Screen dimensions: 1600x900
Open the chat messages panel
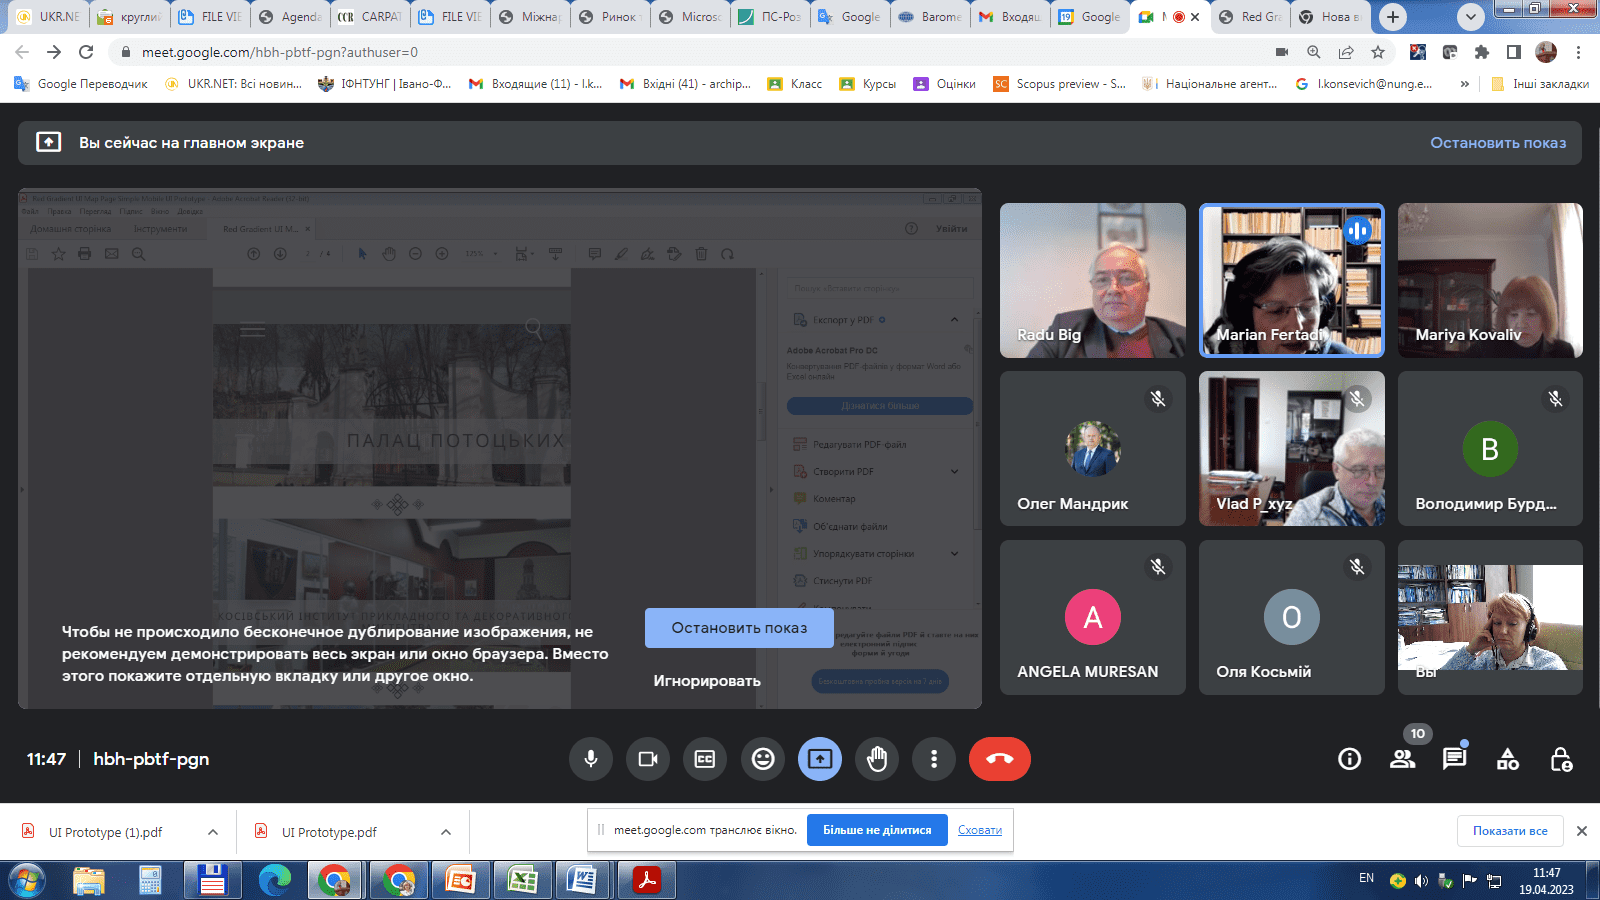pos(1454,759)
